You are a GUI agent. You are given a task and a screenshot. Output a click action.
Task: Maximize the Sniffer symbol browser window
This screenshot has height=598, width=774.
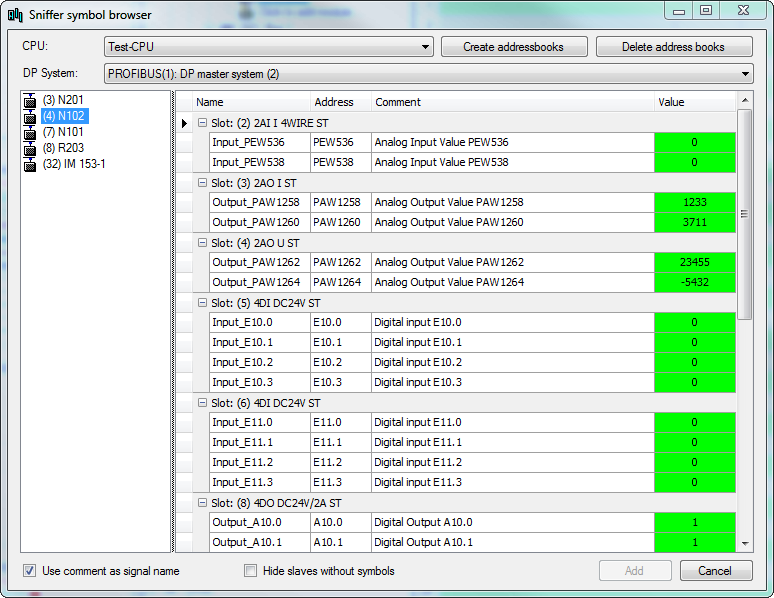click(x=706, y=10)
